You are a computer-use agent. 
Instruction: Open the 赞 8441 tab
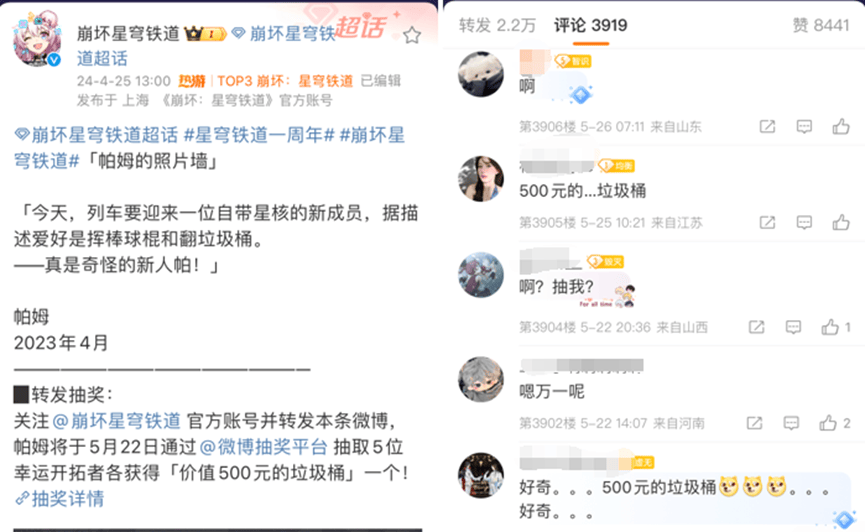pyautogui.click(x=820, y=25)
